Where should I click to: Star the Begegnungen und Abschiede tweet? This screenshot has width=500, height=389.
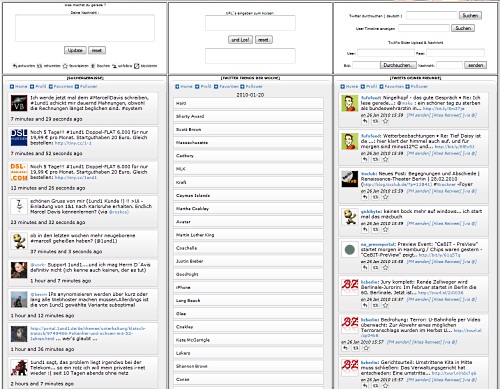(x=385, y=197)
